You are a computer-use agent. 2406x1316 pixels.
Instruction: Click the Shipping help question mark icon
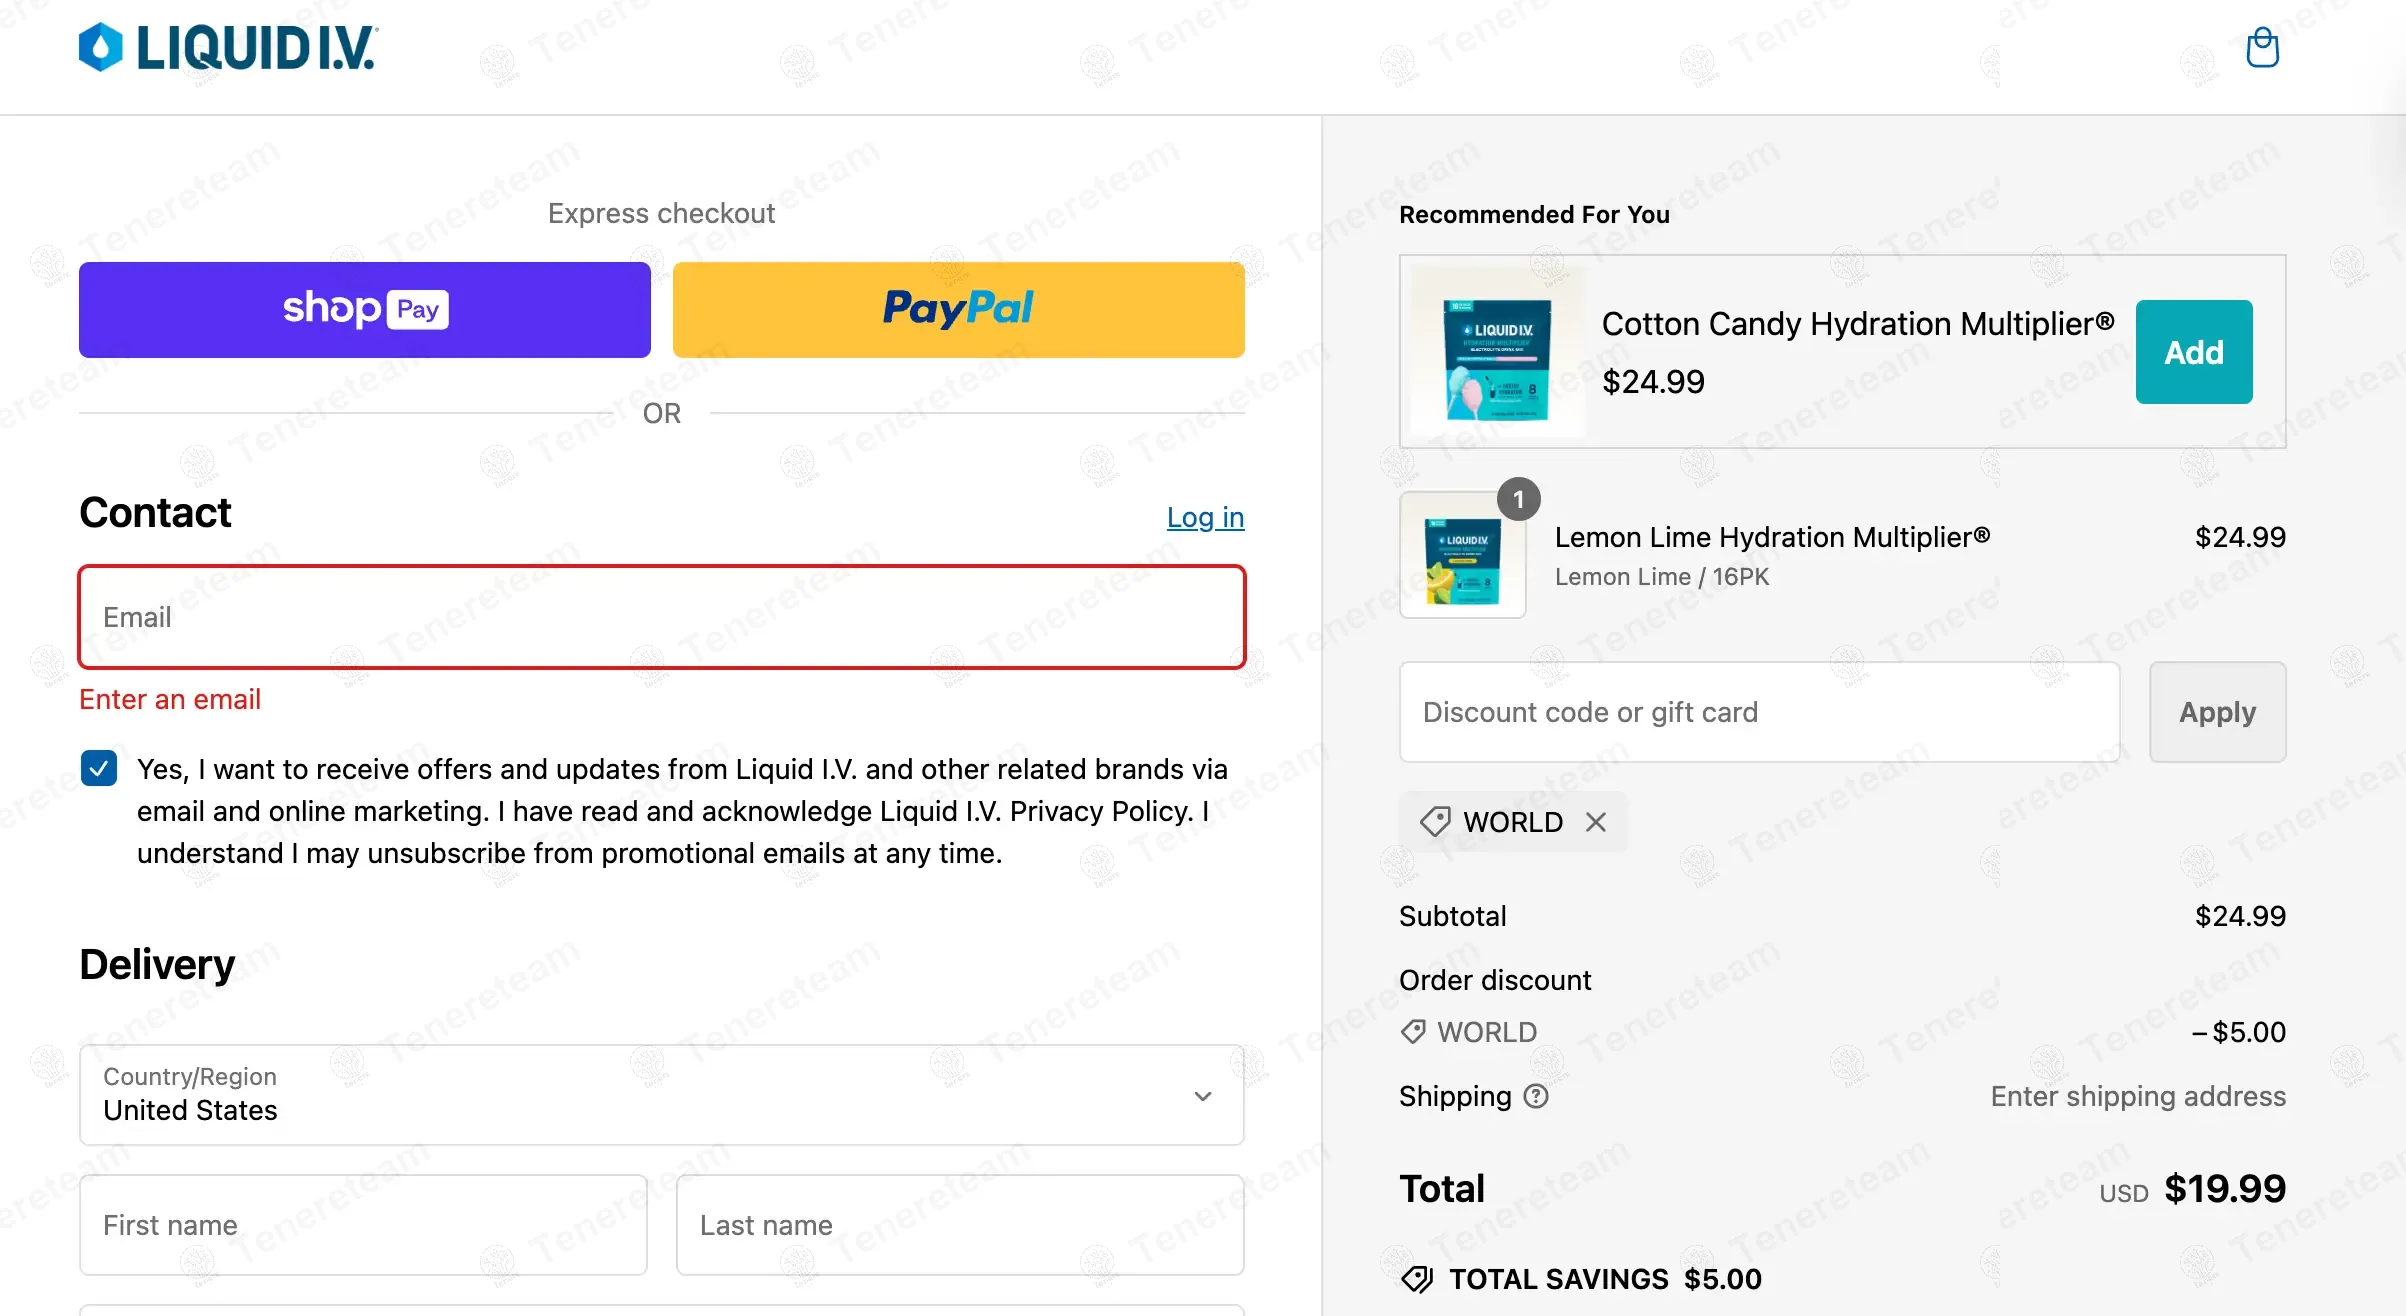click(x=1536, y=1097)
